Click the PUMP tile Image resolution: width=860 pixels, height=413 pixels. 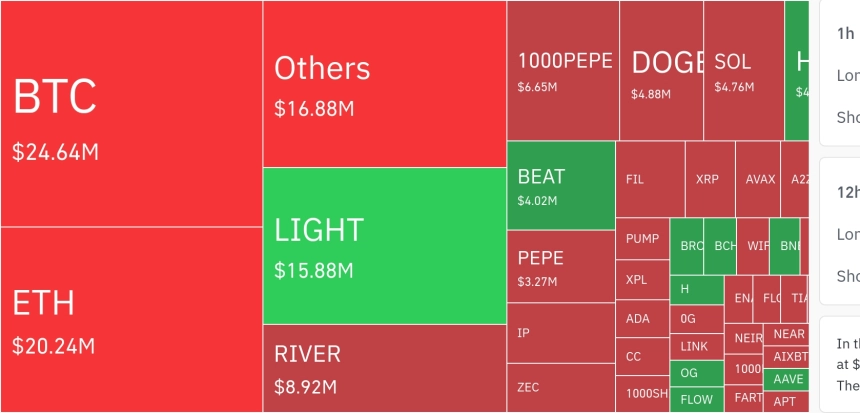pyautogui.click(x=642, y=239)
